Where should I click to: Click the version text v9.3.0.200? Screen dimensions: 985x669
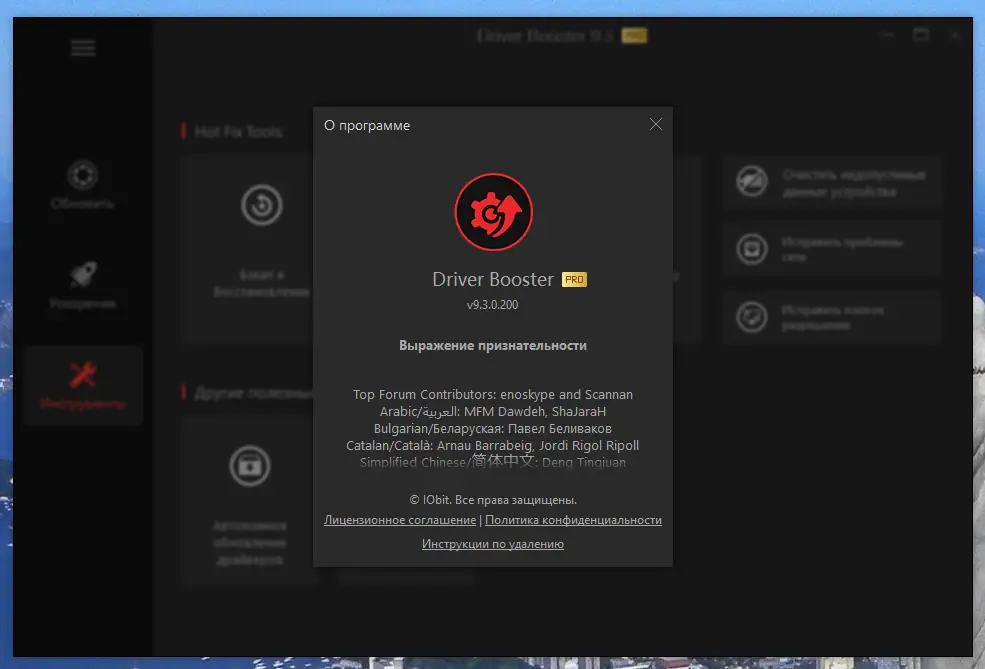click(492, 305)
